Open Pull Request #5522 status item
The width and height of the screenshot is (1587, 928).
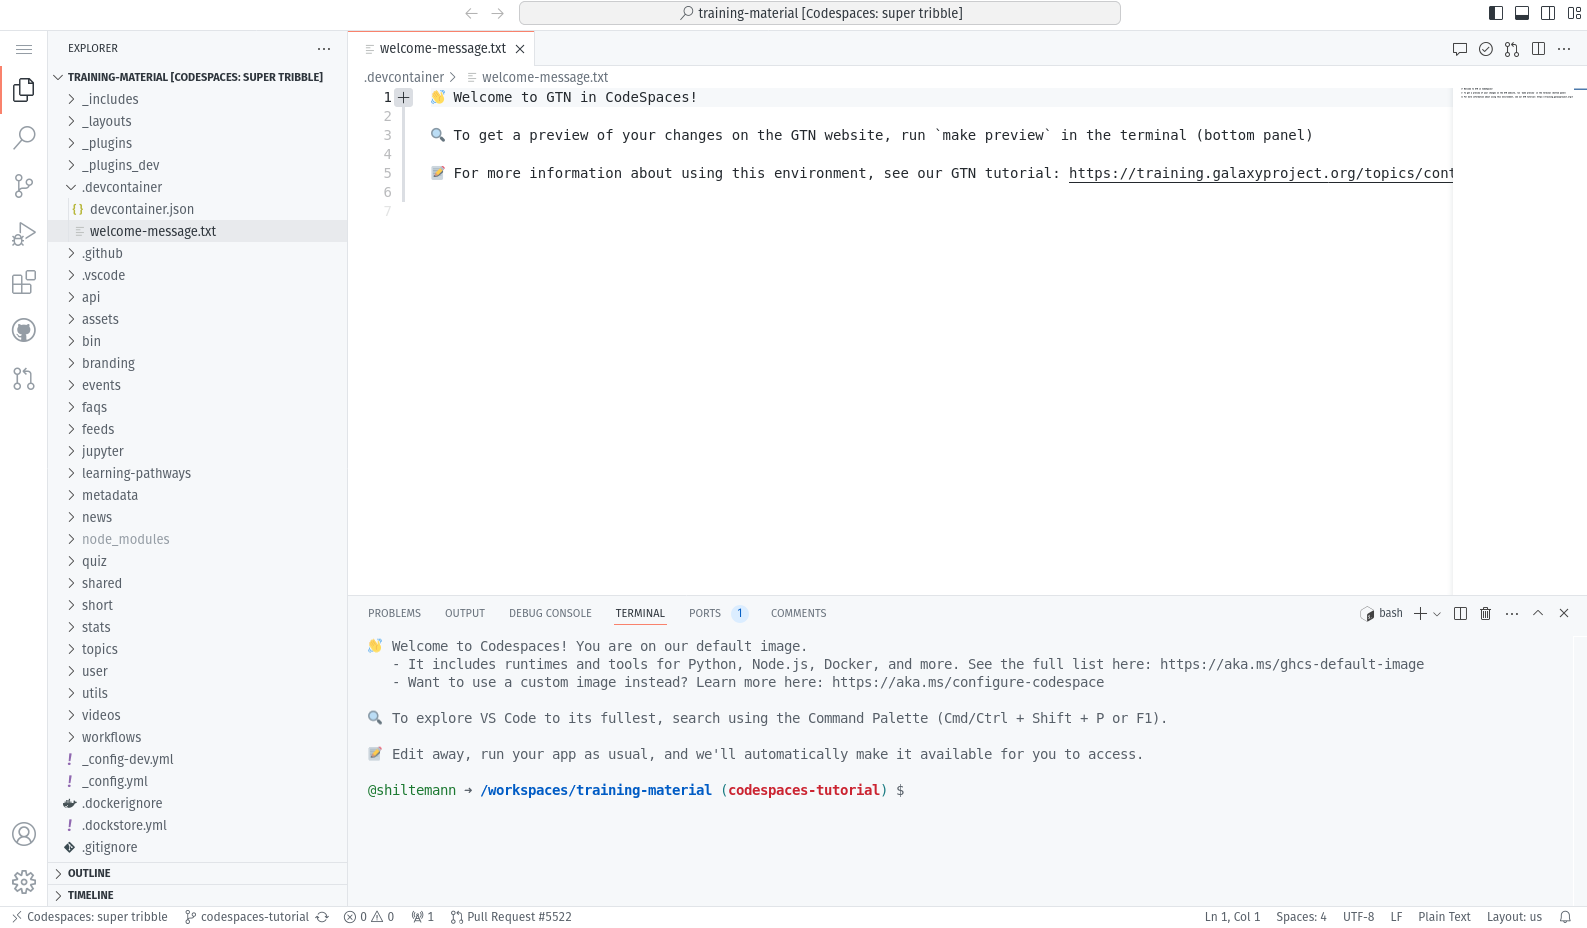coord(511,917)
